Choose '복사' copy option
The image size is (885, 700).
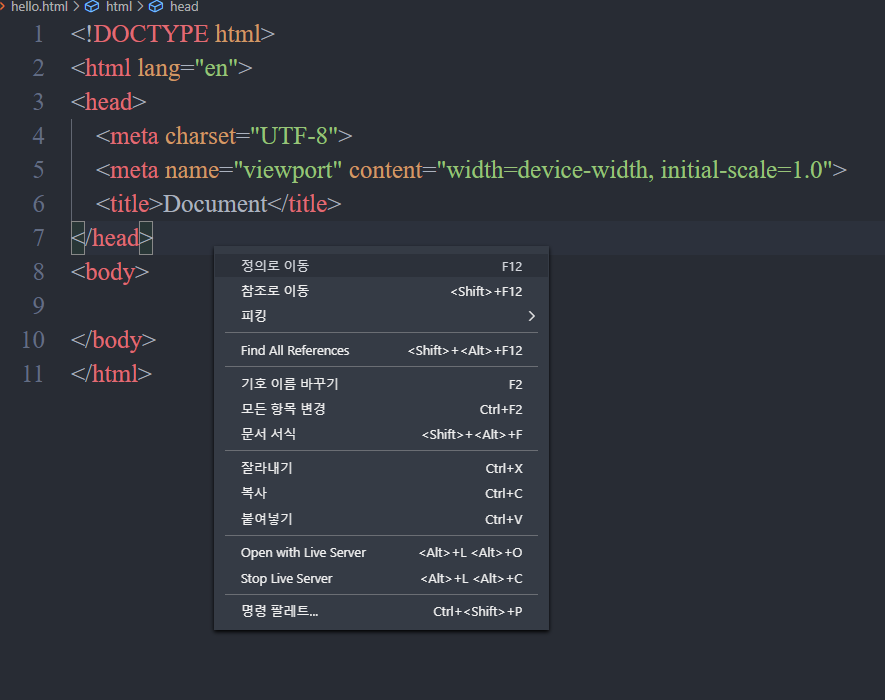click(x=381, y=493)
